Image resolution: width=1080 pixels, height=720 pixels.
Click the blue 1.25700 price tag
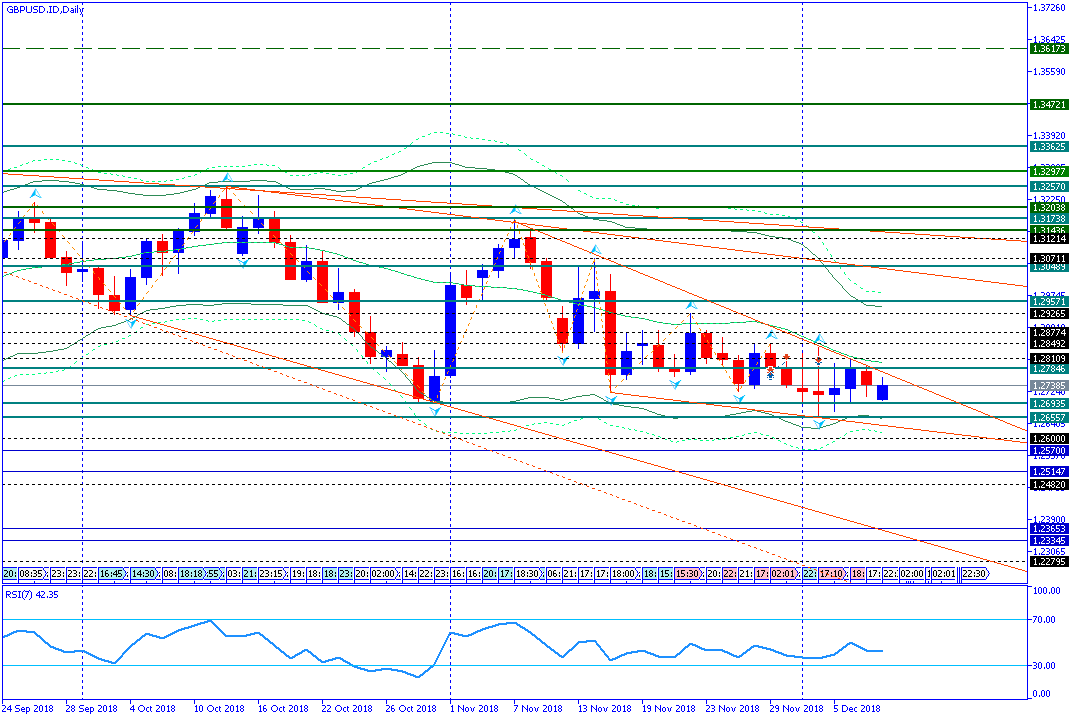[1049, 451]
